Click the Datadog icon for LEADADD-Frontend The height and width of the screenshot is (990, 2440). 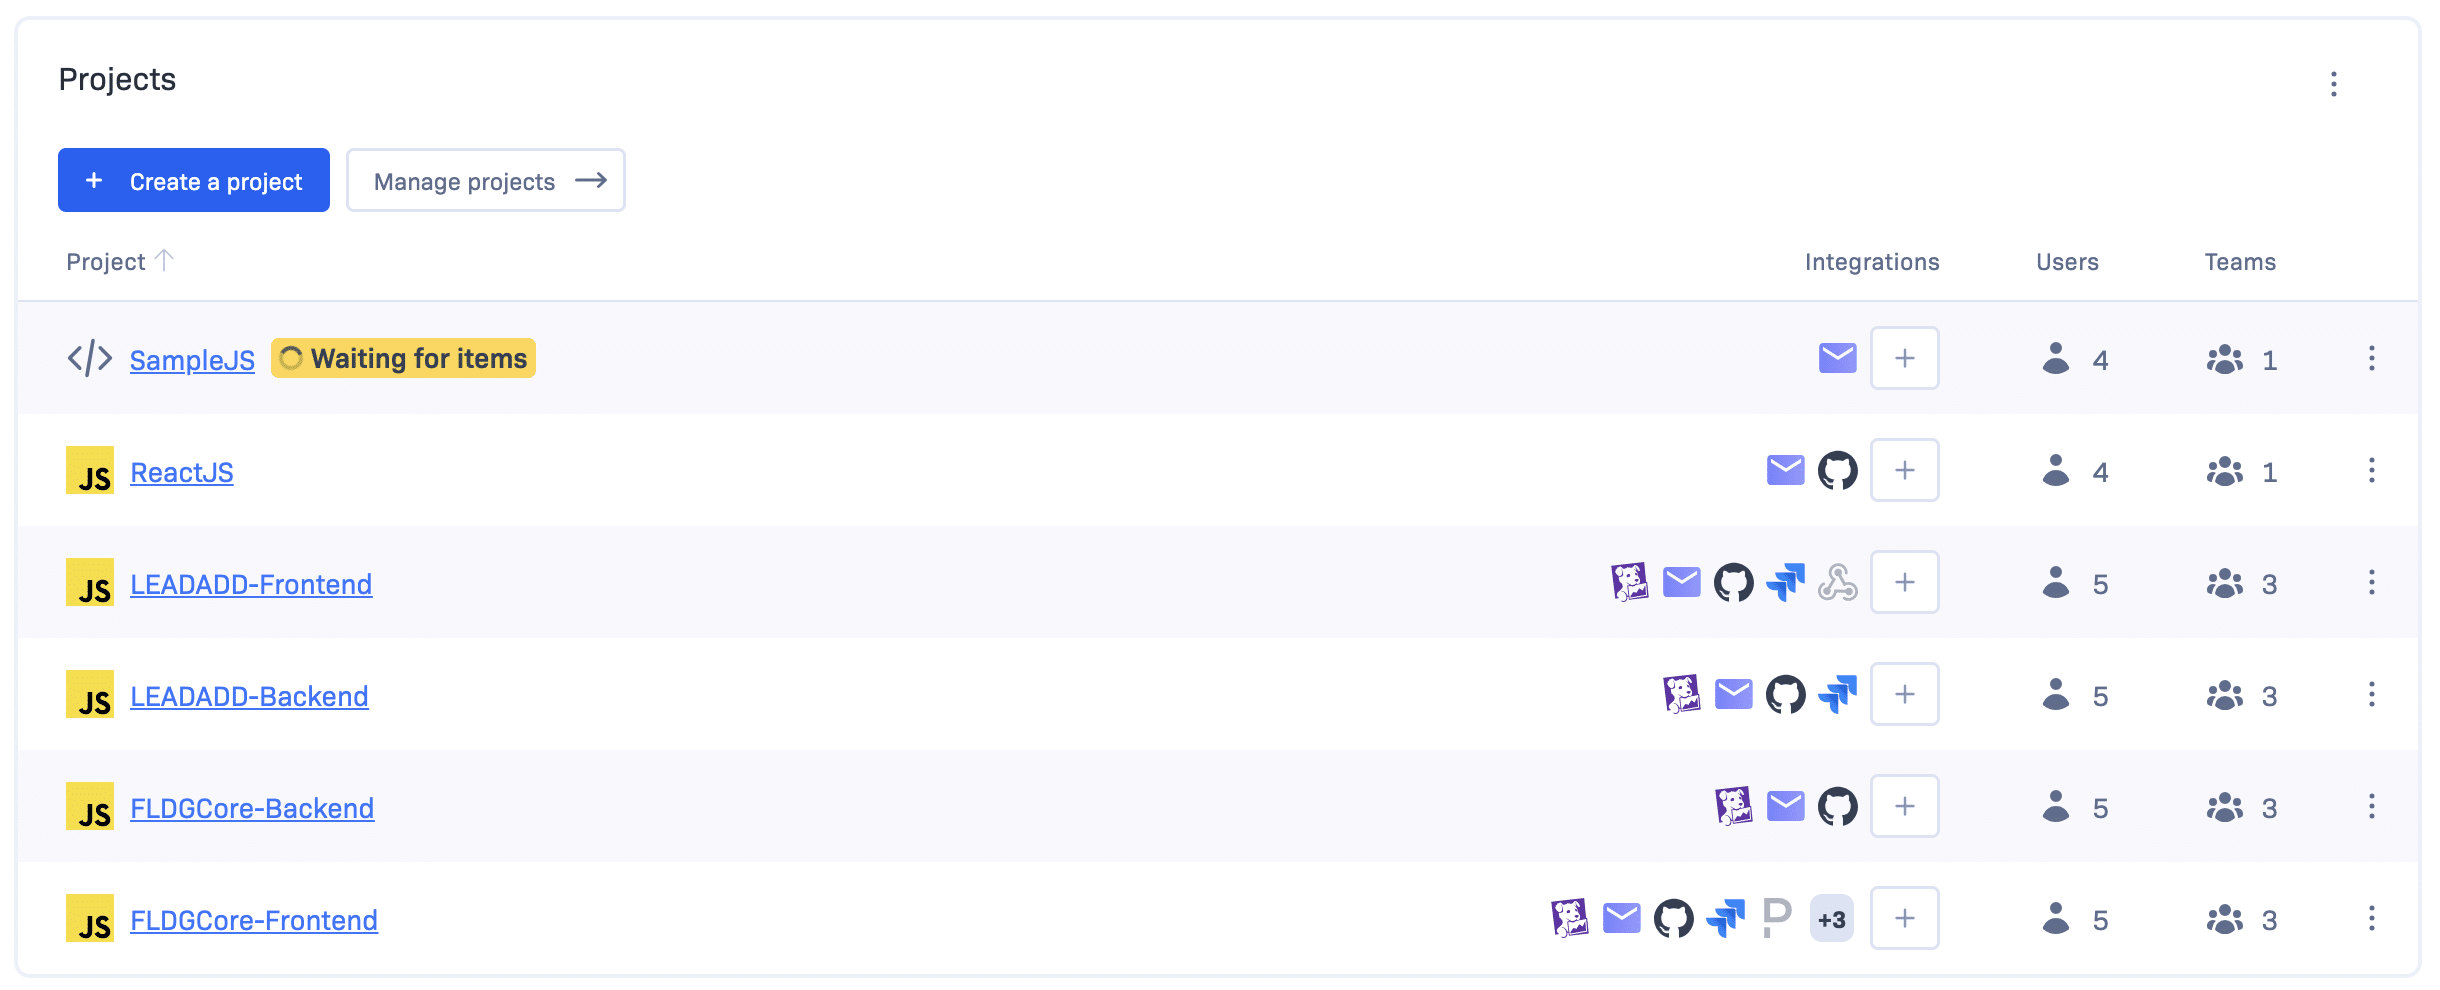1629,582
